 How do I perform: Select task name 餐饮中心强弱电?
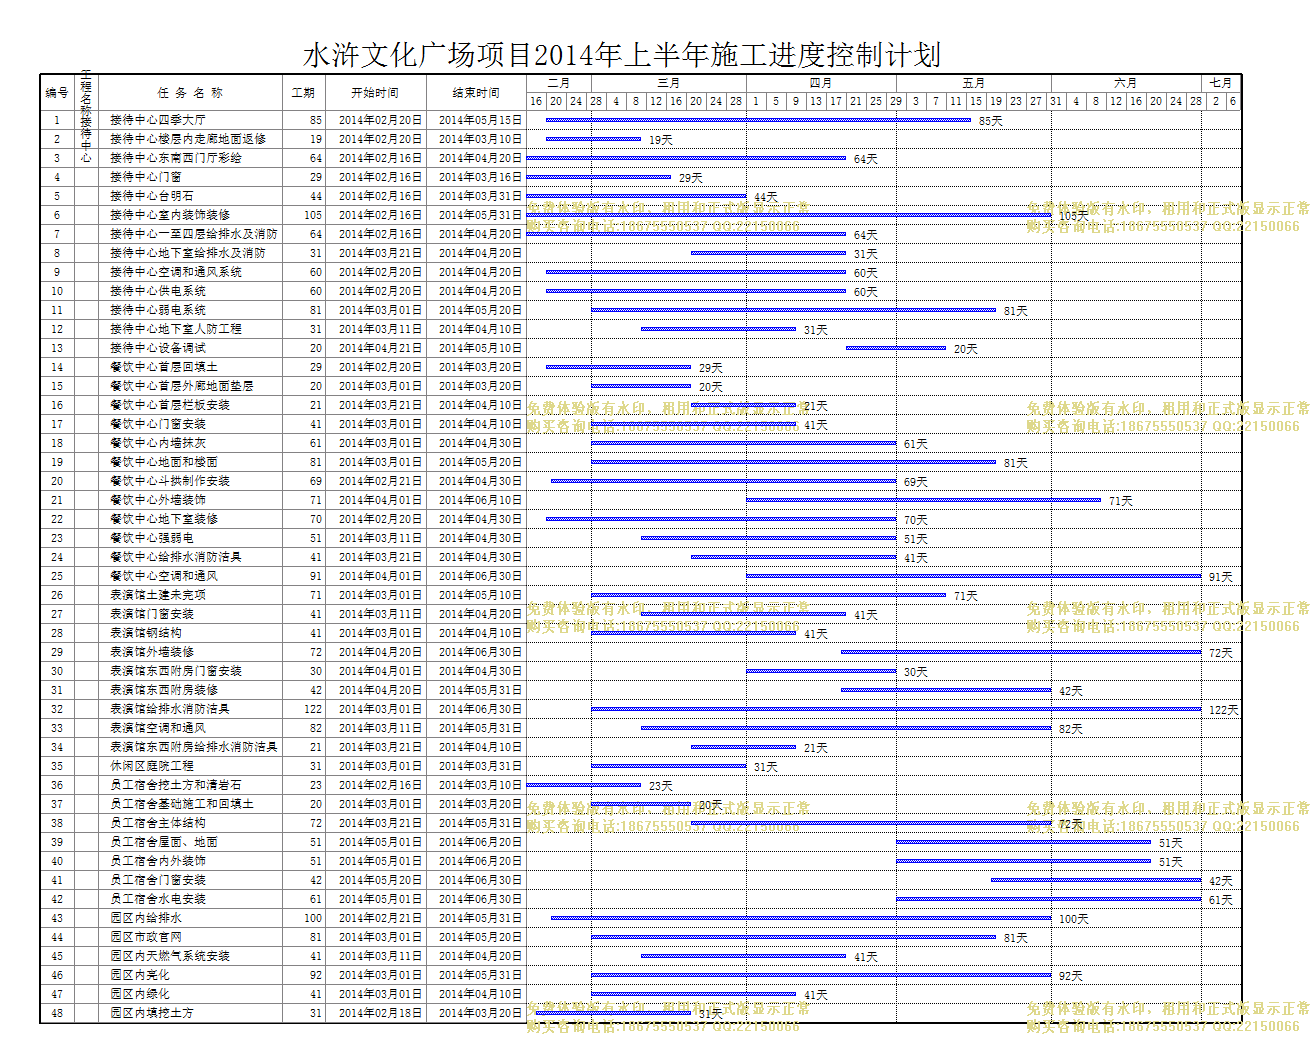coord(152,538)
